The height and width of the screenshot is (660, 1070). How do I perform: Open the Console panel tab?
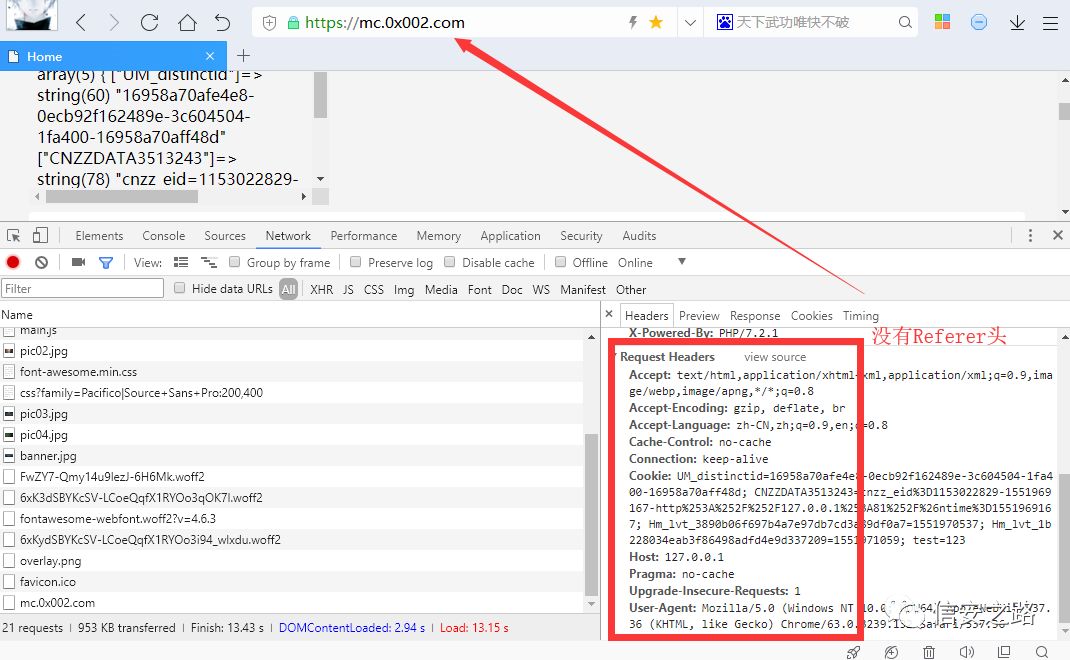click(164, 235)
